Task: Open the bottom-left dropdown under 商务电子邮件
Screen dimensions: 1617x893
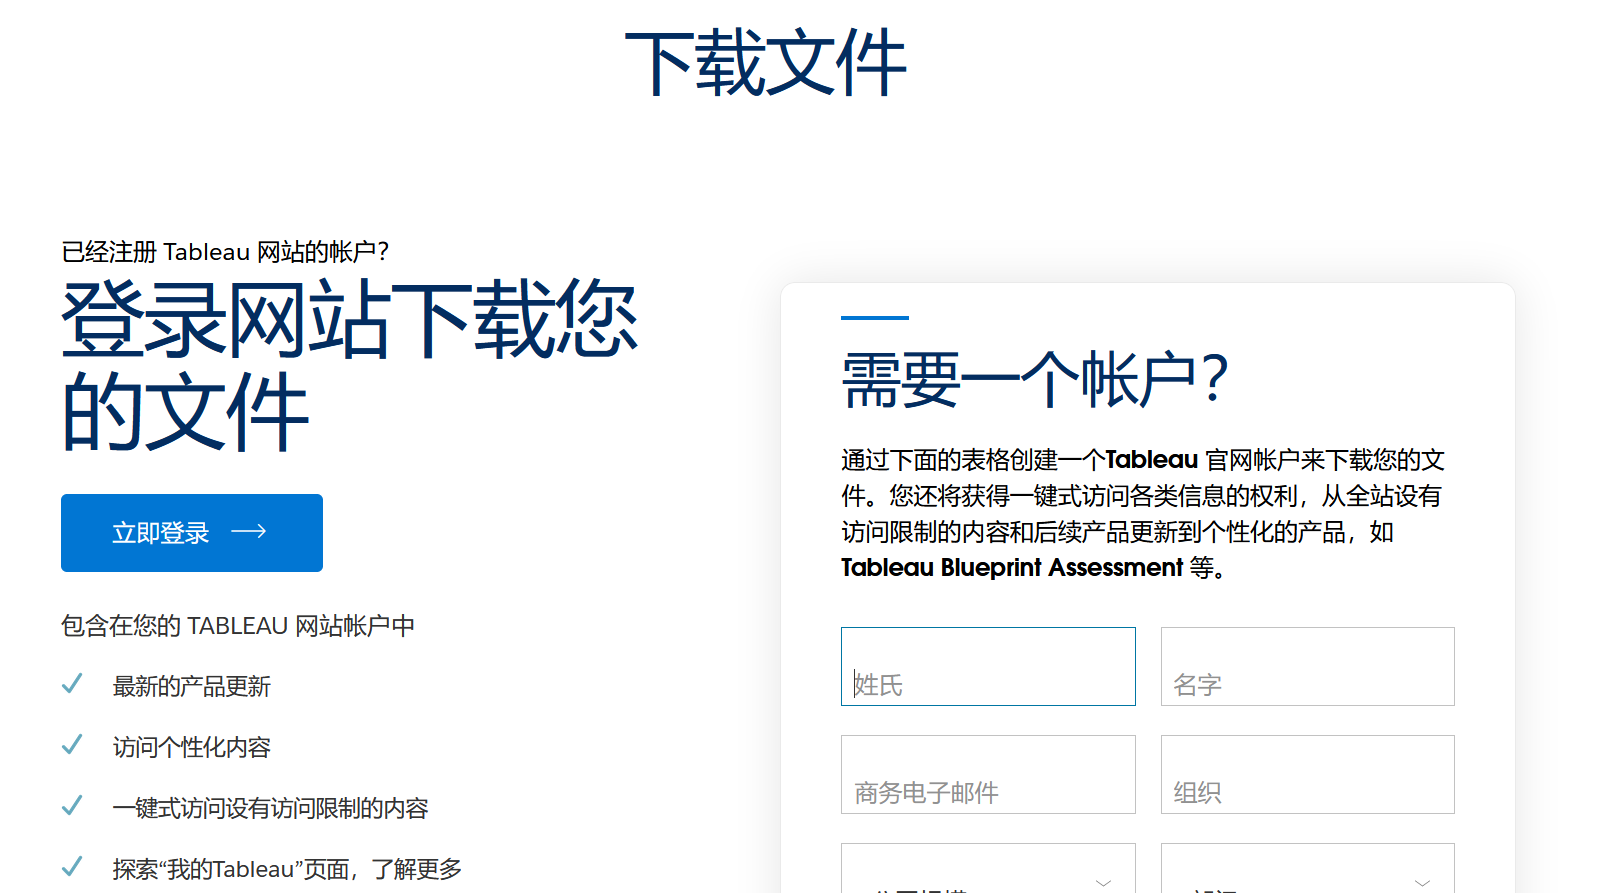Action: (x=988, y=869)
